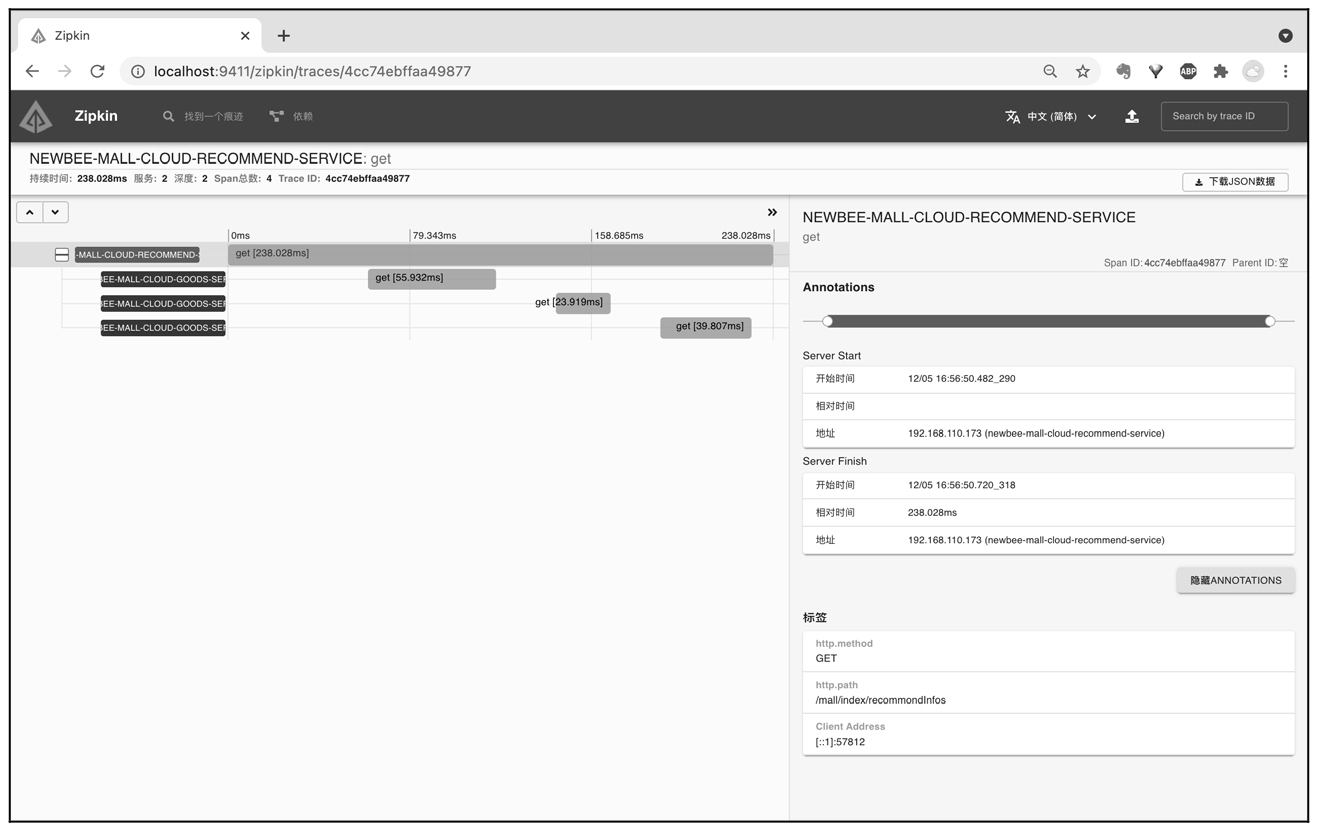Click the Zipkin logo icon in header
The height and width of the screenshot is (831, 1318).
tap(36, 117)
